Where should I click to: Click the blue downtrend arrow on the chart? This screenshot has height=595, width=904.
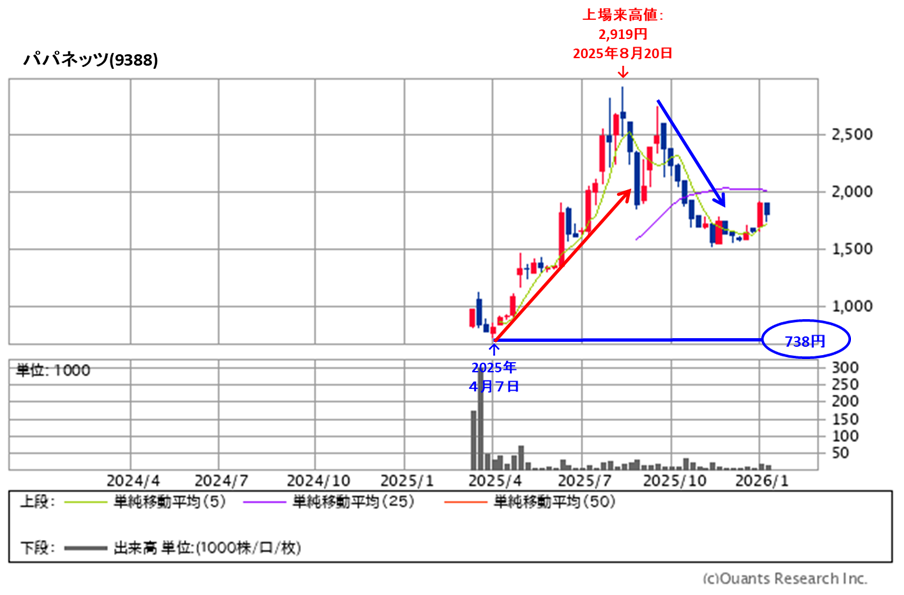690,150
